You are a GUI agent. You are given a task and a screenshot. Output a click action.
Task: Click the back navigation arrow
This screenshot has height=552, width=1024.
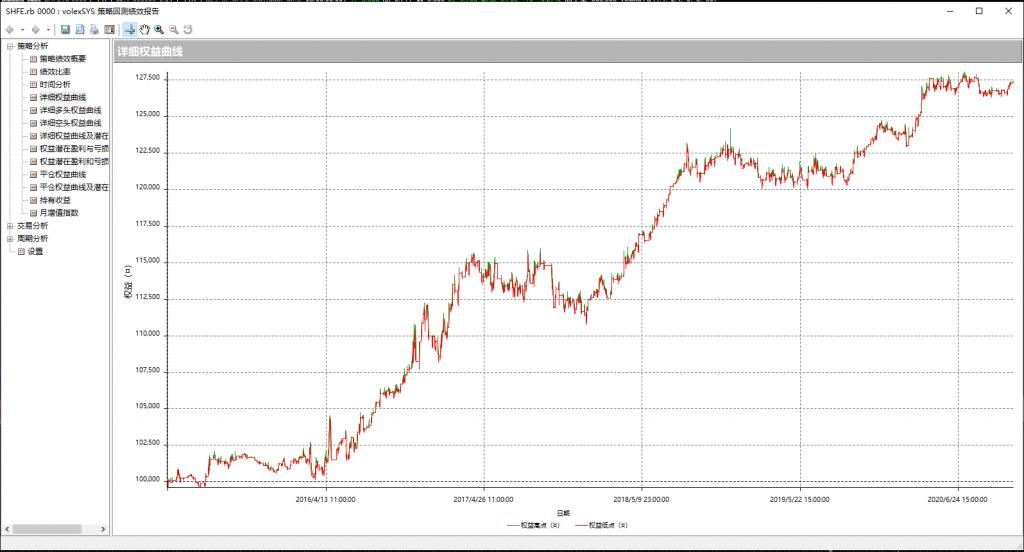coord(10,29)
